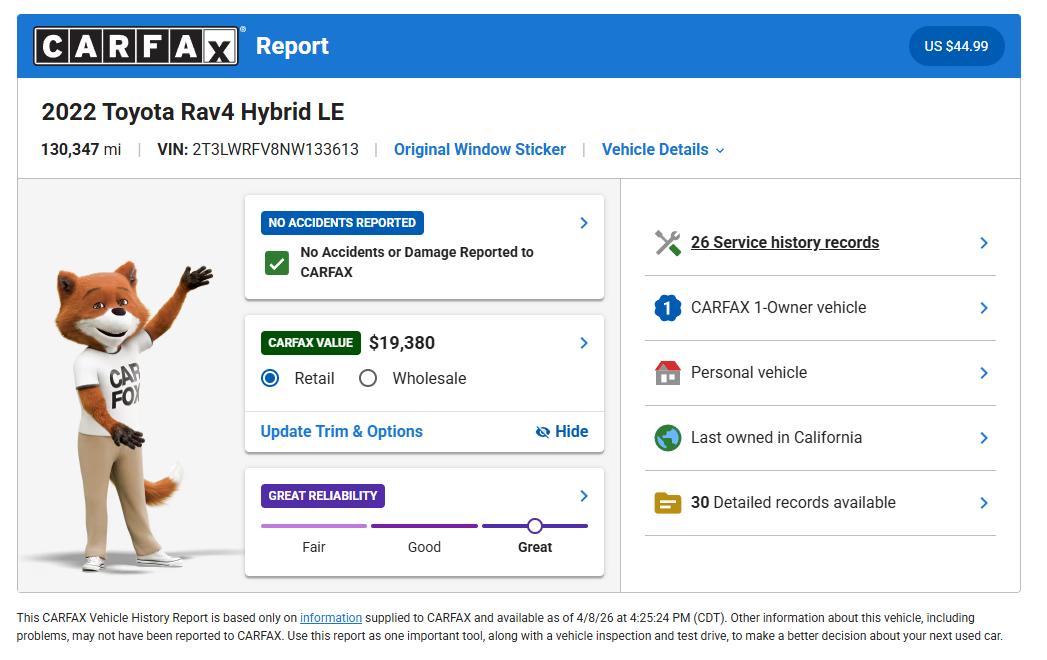Open the No Accidents Reported chevron
Viewport: 1047px width, 660px height.
pos(584,223)
